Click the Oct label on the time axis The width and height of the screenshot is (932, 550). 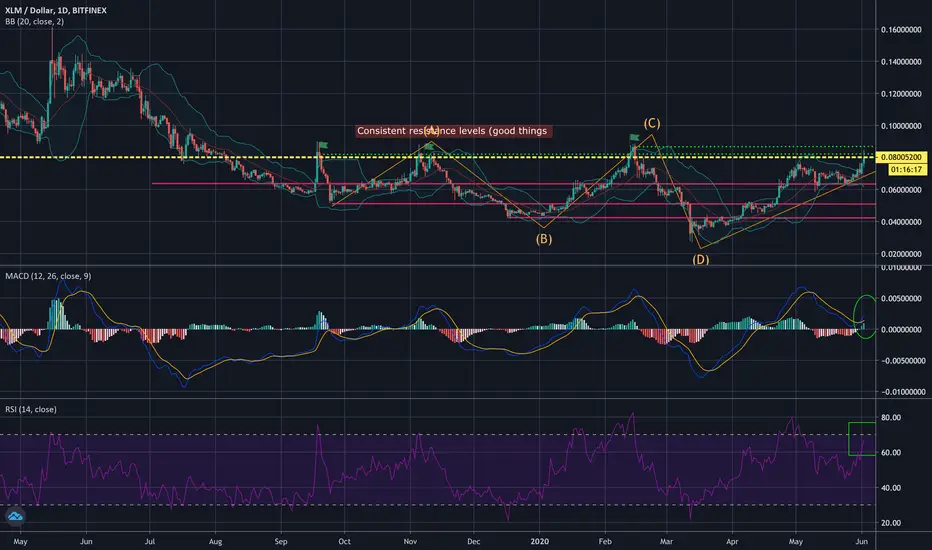tap(344, 542)
